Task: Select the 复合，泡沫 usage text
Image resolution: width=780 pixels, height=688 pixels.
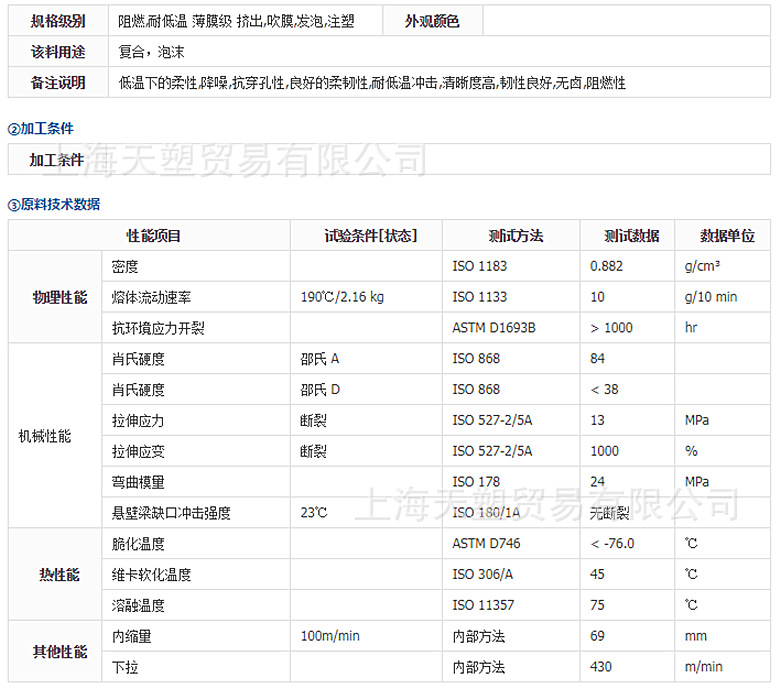Action: (151, 52)
